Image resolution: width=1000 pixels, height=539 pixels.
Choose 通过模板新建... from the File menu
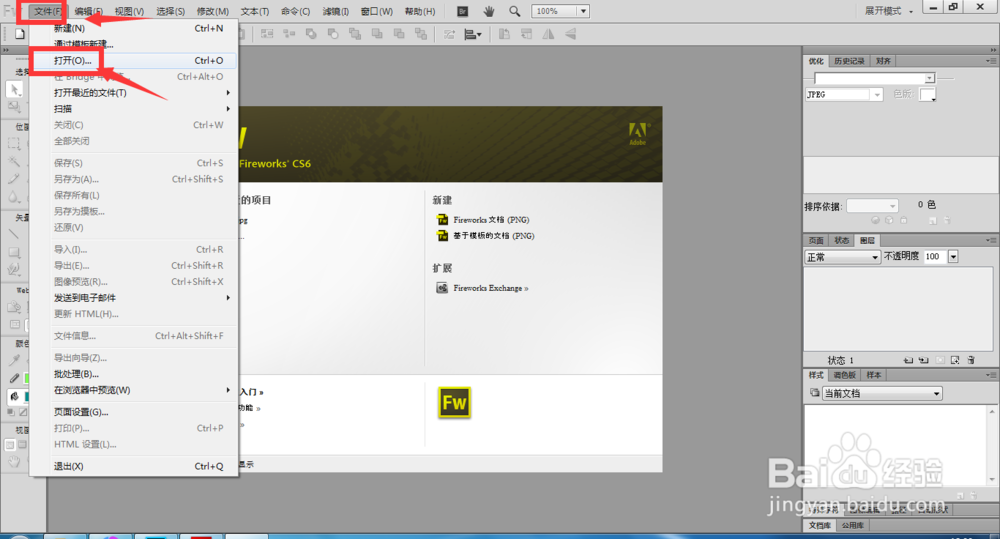tap(142, 44)
